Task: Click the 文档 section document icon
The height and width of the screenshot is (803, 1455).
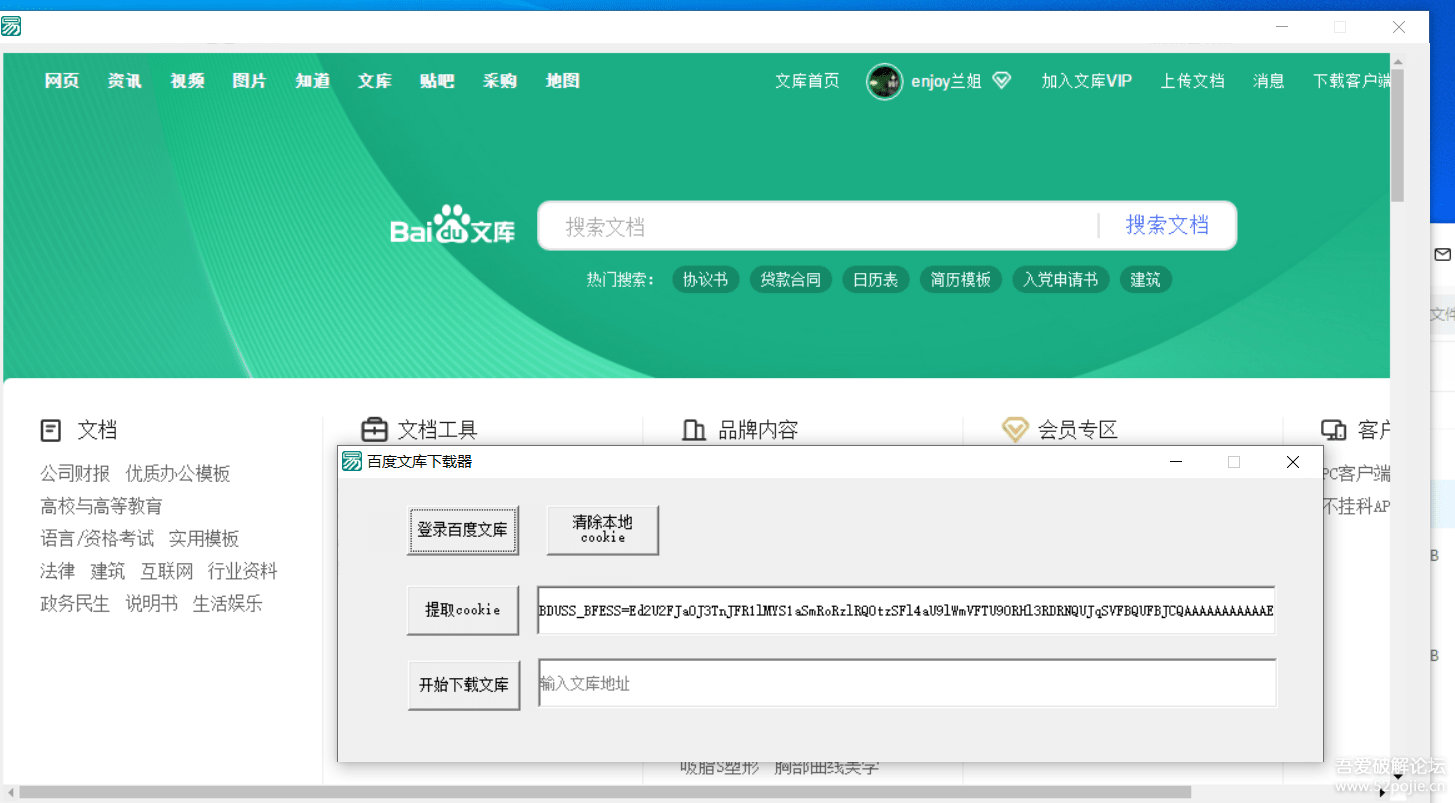Action: coord(50,431)
